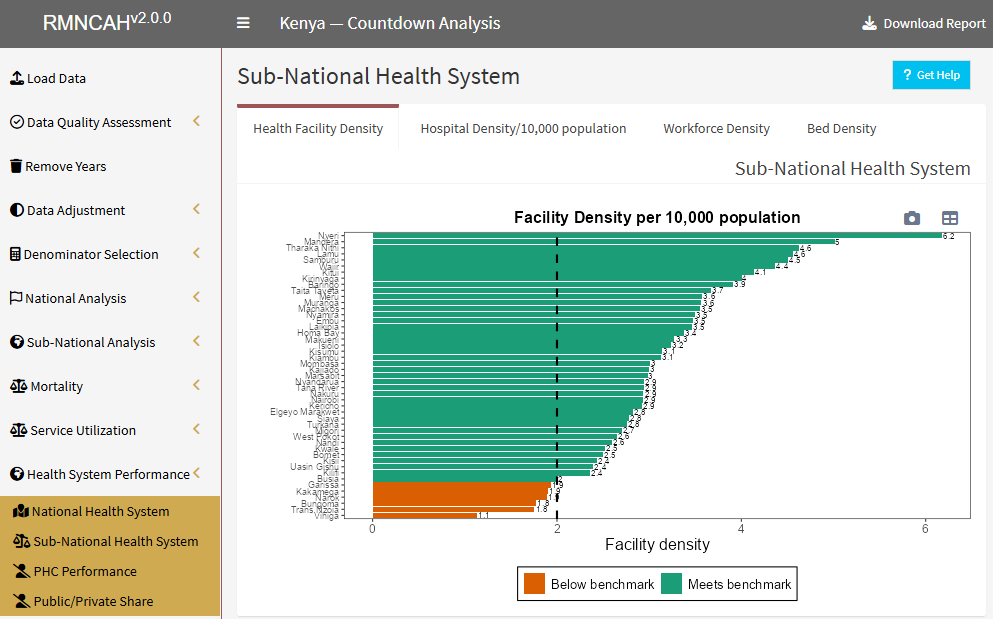The height and width of the screenshot is (619, 993).
Task: Toggle the hamburger sidebar menu icon
Action: click(x=243, y=23)
